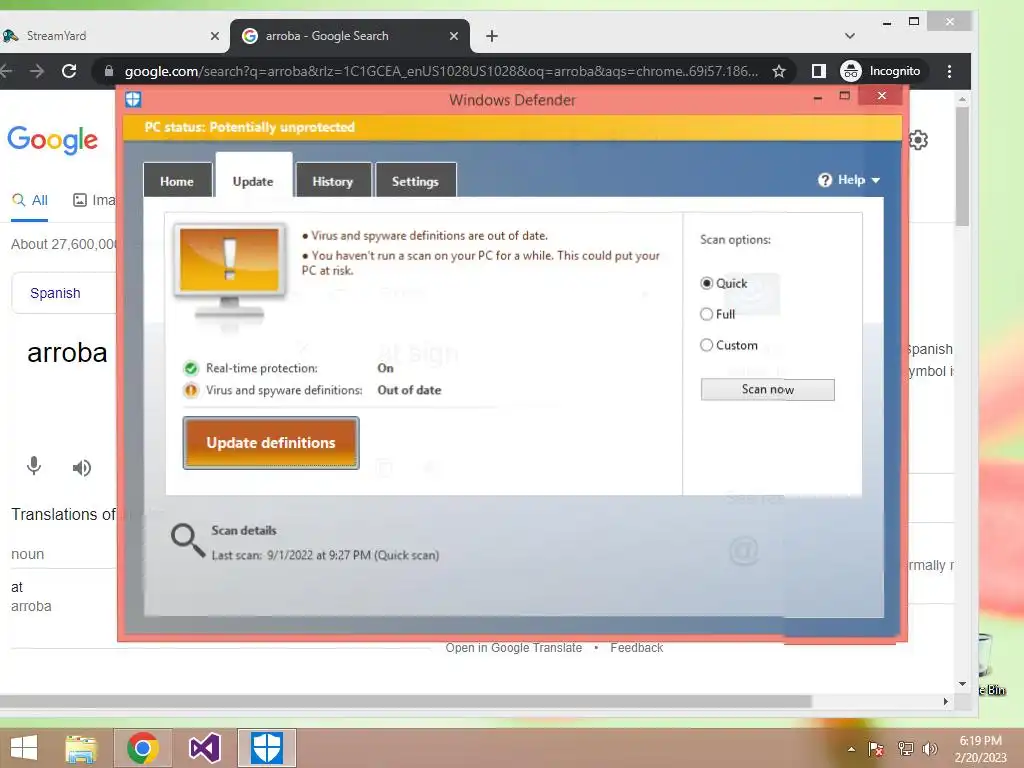This screenshot has width=1024, height=768.
Task: Click the Windows Defender shield title icon
Action: (133, 99)
